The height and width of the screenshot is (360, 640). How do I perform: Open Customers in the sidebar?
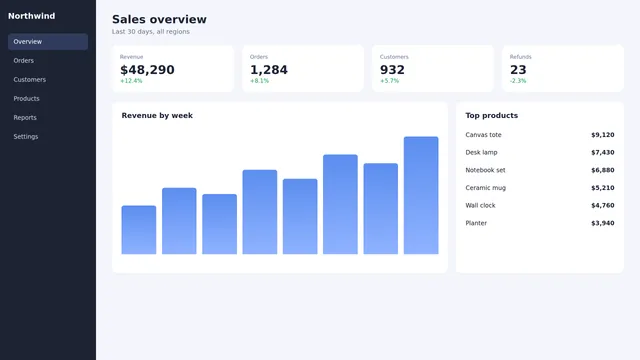pyautogui.click(x=48, y=80)
